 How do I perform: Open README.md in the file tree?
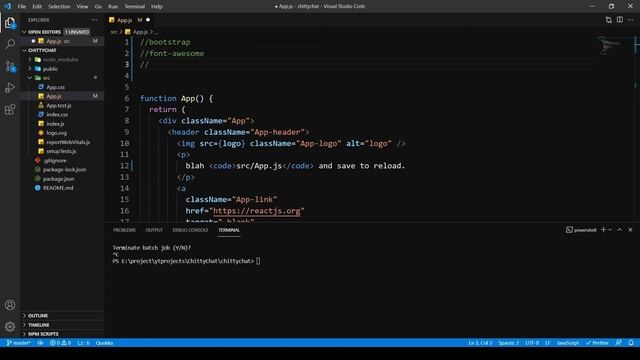pyautogui.click(x=58, y=188)
